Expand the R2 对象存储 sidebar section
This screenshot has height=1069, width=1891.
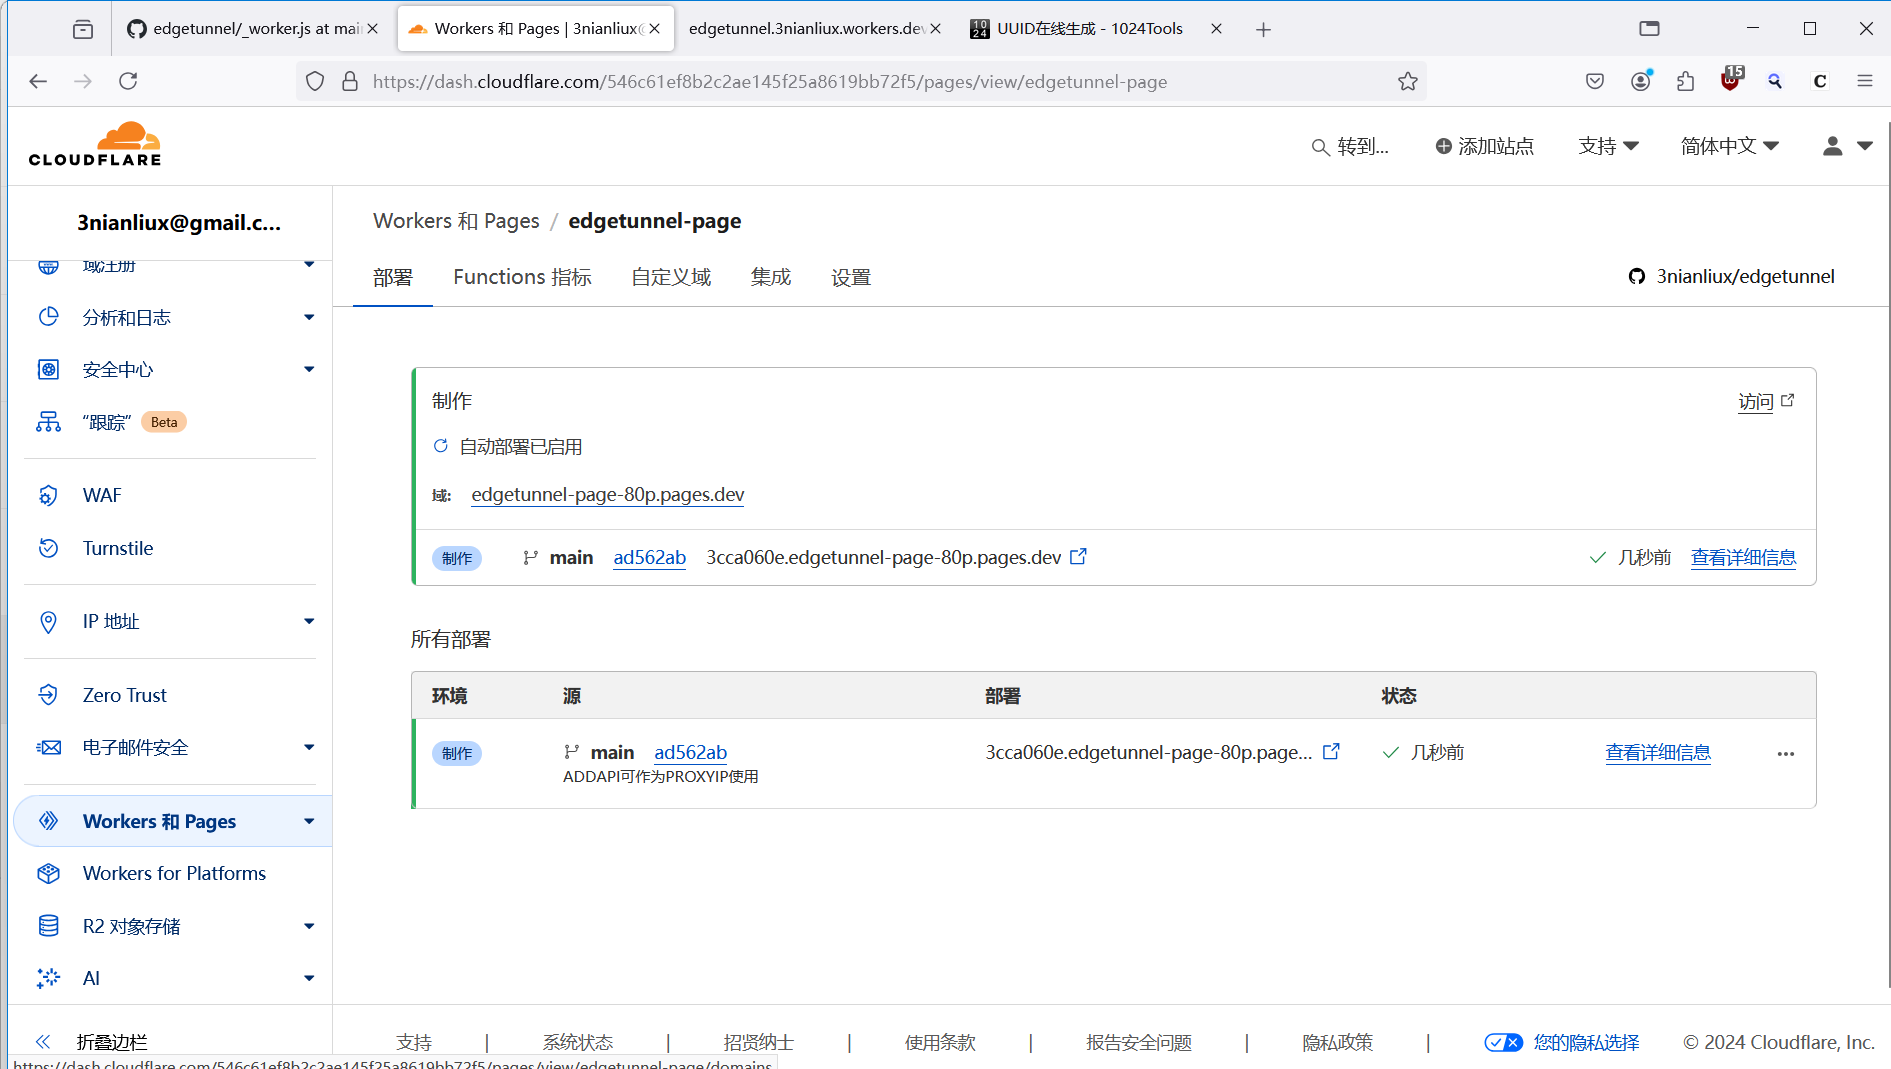tap(309, 926)
